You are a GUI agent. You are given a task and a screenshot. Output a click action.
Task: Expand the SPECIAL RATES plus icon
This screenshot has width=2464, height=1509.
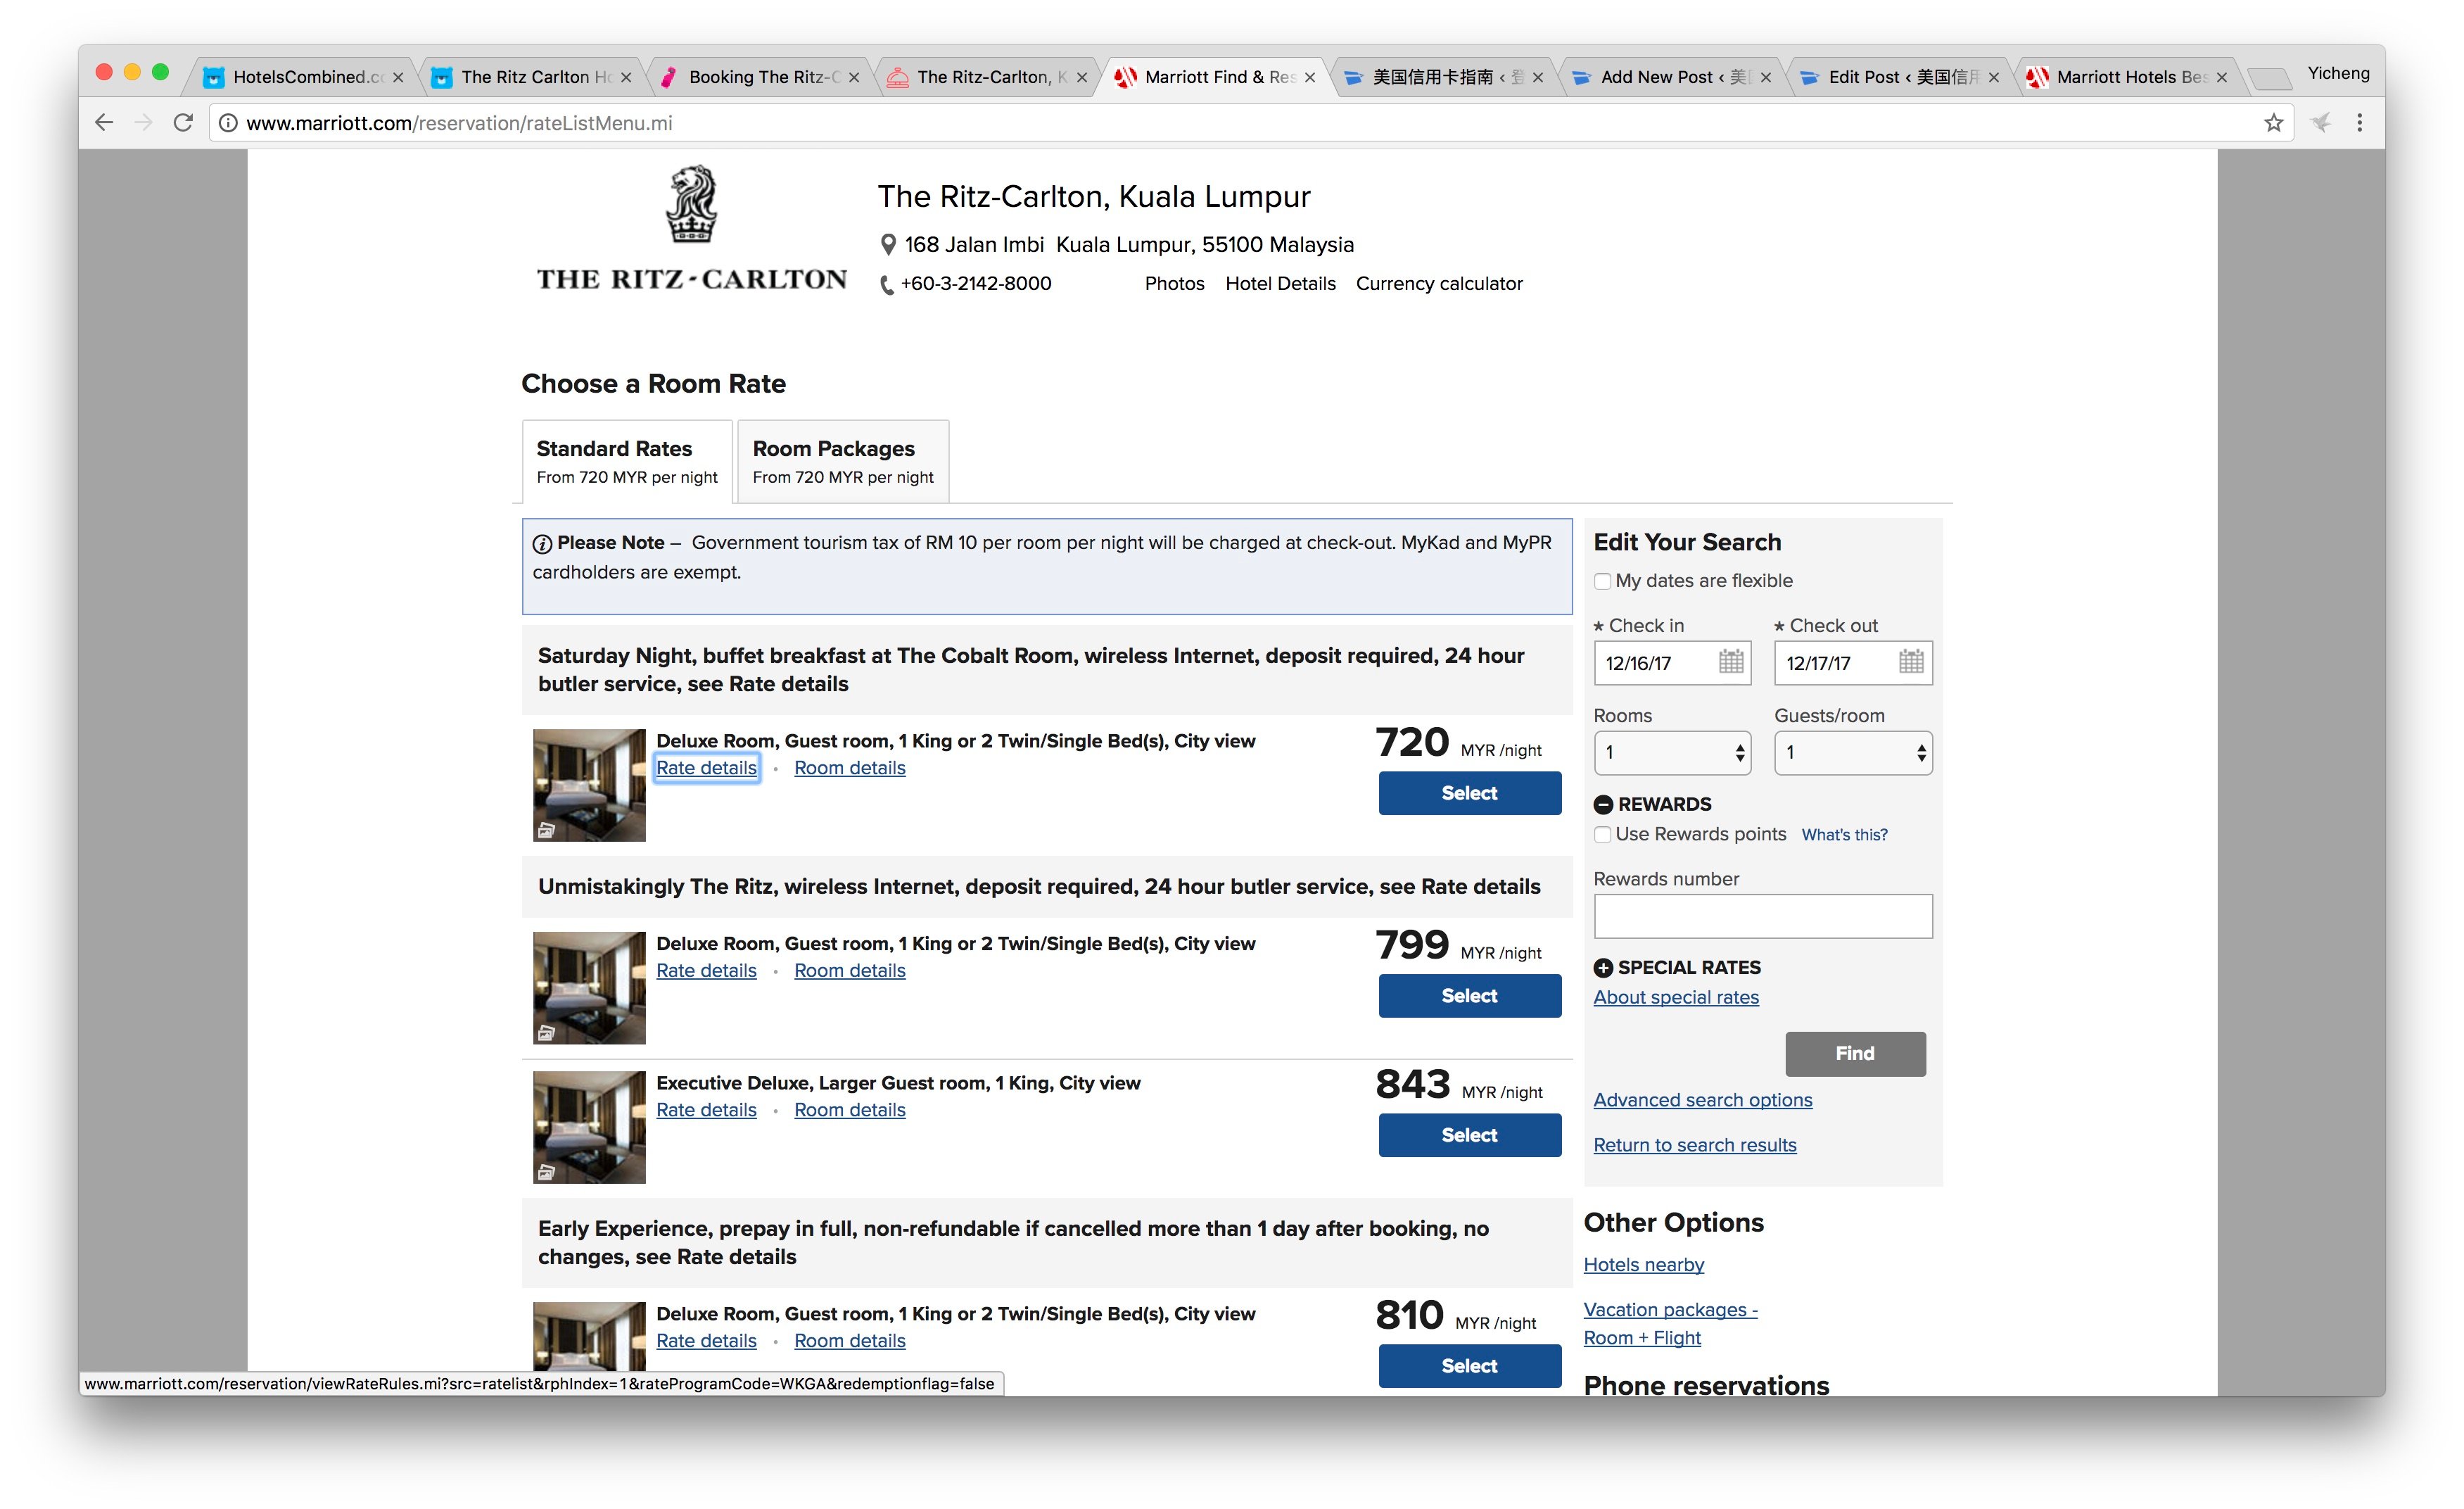pos(1602,967)
